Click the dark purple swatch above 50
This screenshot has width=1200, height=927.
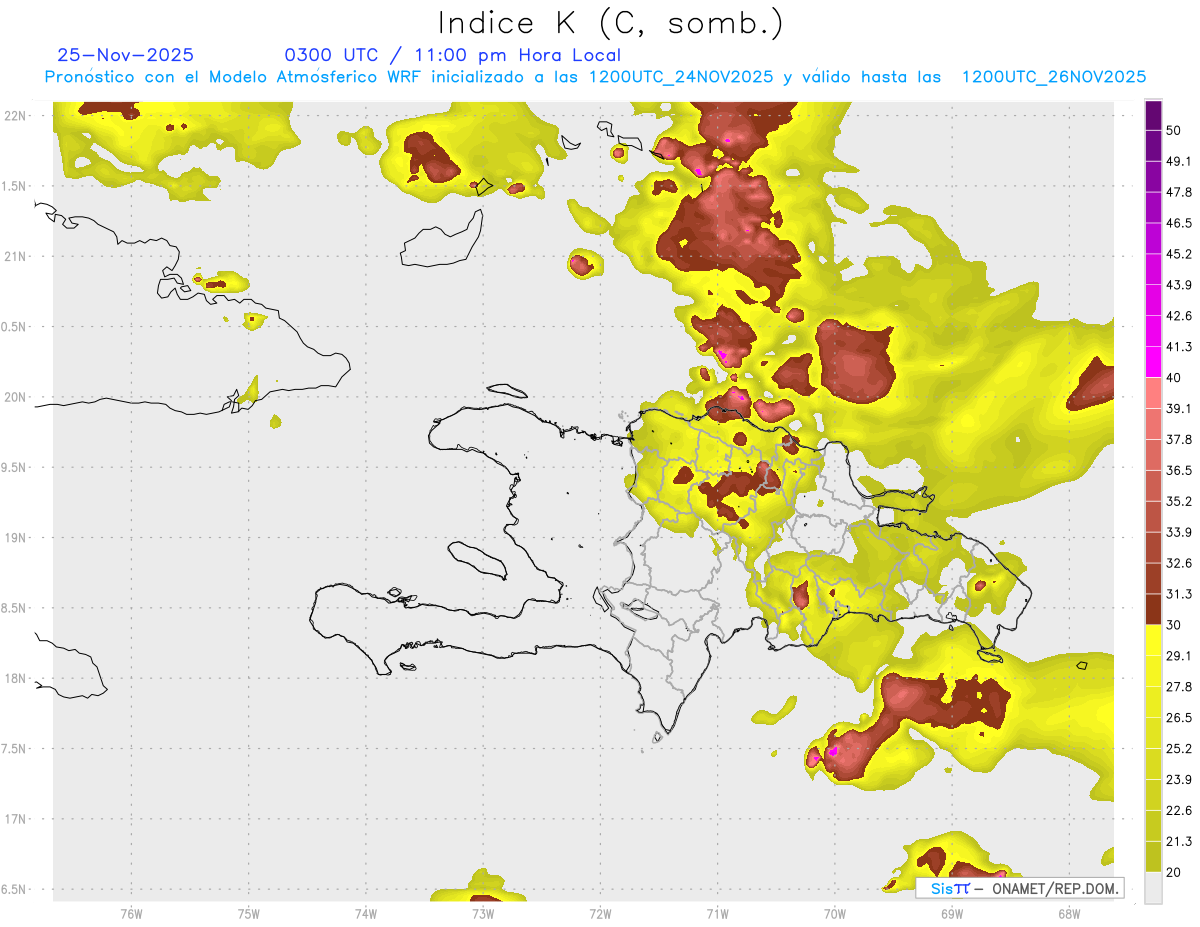pos(1154,115)
